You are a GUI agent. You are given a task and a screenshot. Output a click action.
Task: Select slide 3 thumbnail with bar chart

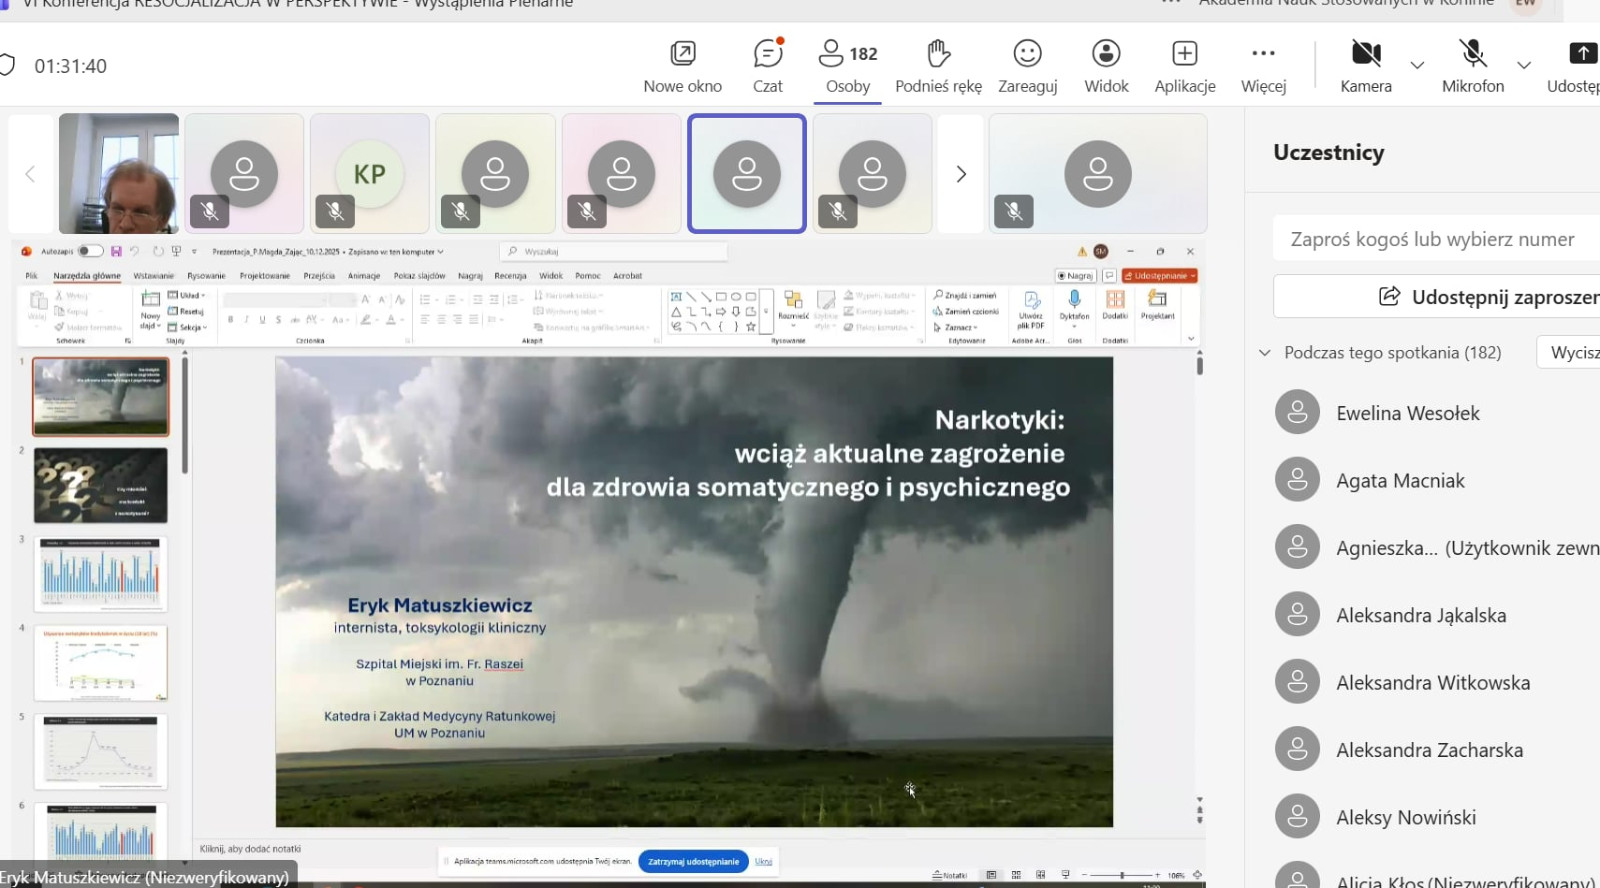101,574
